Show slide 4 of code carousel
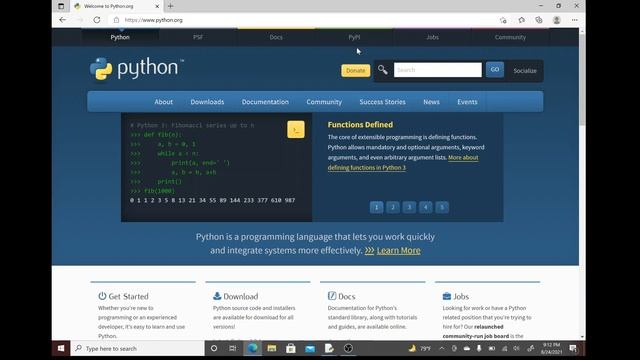 [x=425, y=207]
